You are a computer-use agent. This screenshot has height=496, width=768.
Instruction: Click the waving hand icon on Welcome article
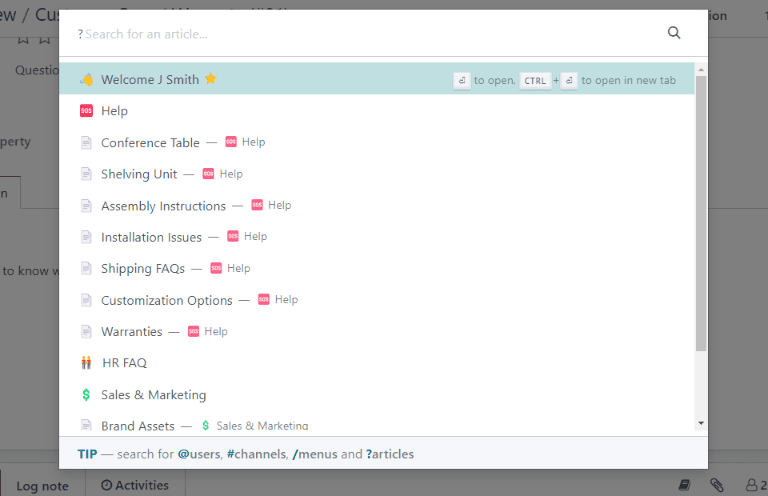pos(86,79)
